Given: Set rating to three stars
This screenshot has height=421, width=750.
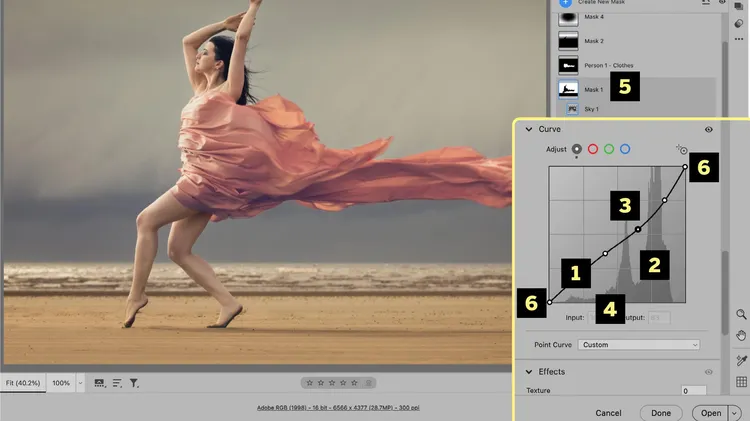Looking at the screenshot, I should (x=332, y=383).
